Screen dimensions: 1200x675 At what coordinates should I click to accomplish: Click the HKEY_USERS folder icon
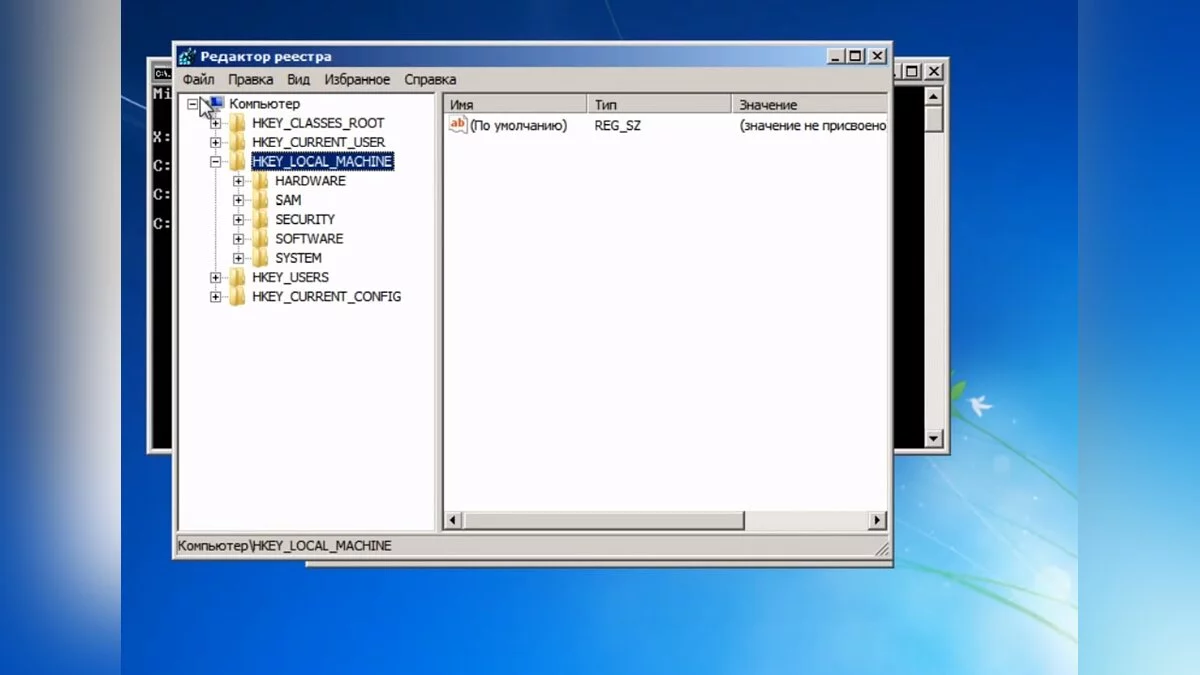(x=237, y=277)
